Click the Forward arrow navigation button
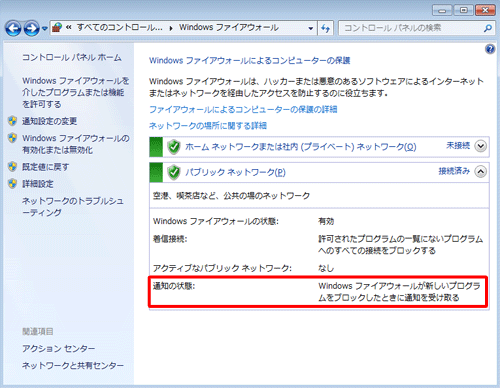The height and width of the screenshot is (388, 500). pos(32,28)
